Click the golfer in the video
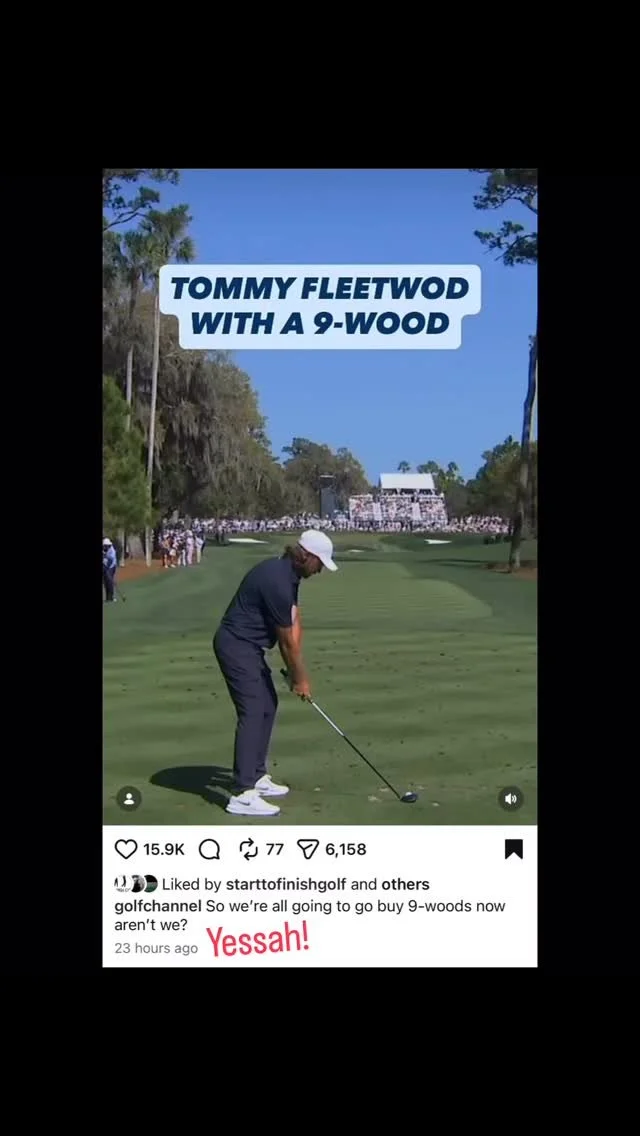 pos(272,672)
